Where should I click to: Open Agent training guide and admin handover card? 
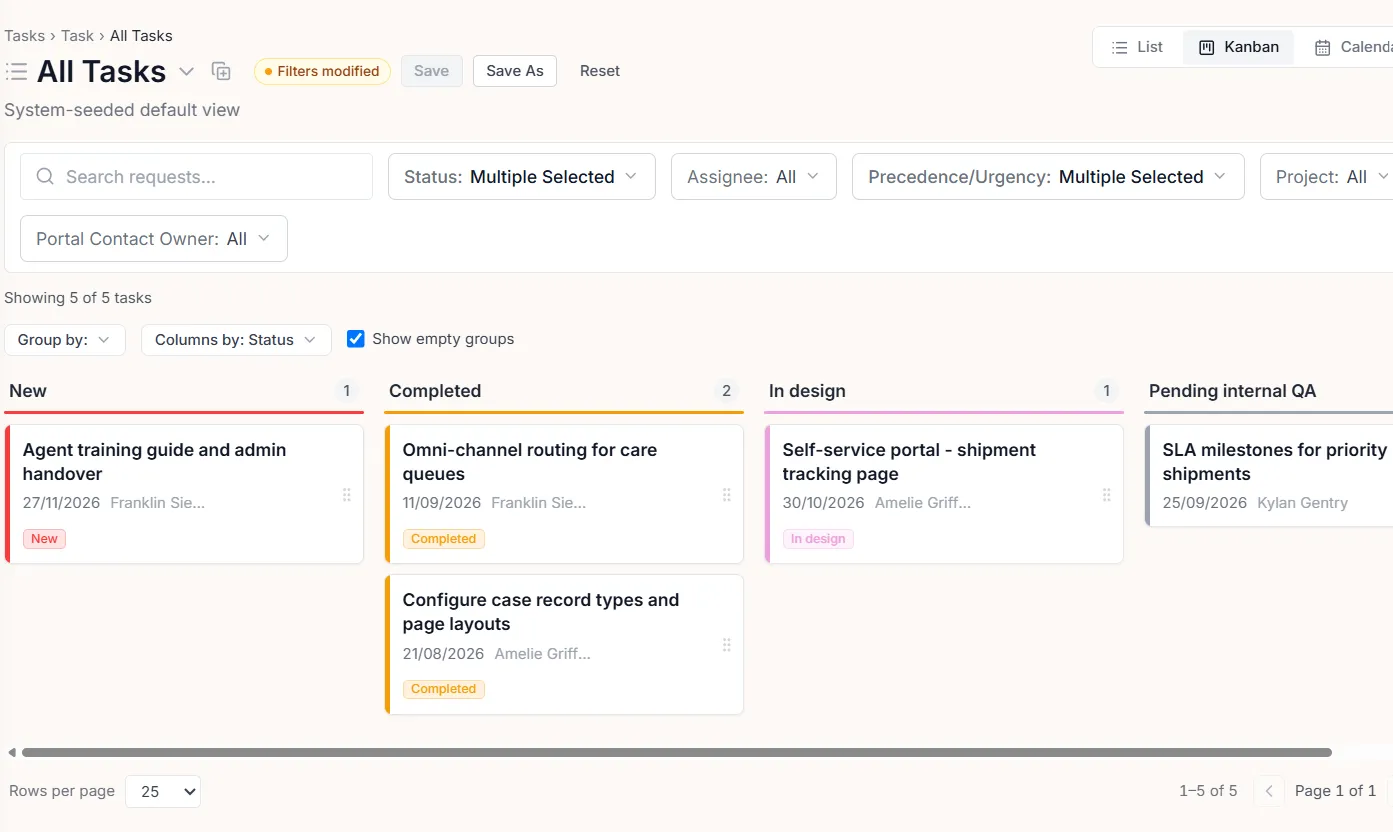pyautogui.click(x=184, y=494)
